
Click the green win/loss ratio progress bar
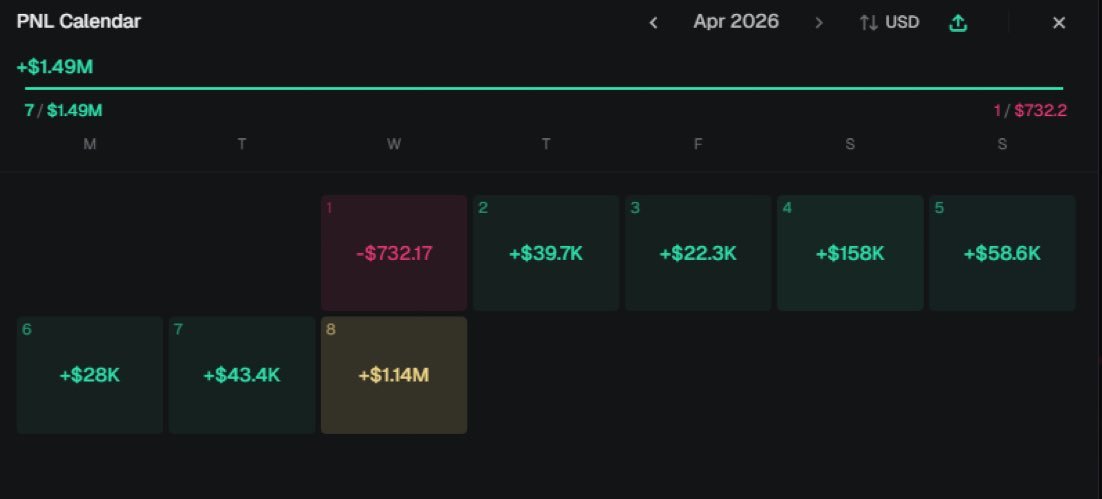tap(544, 89)
